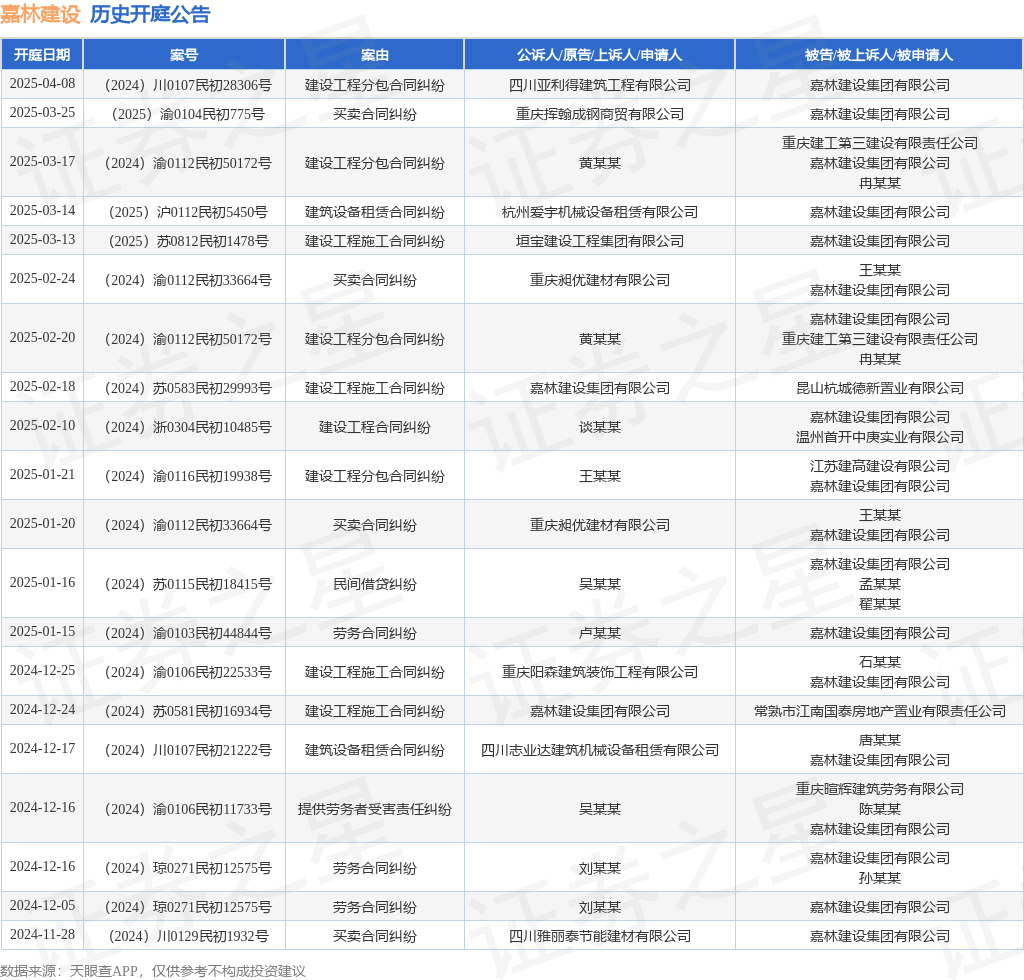This screenshot has width=1024, height=980.
Task: Click date 2025-01-20
Action: (x=42, y=524)
